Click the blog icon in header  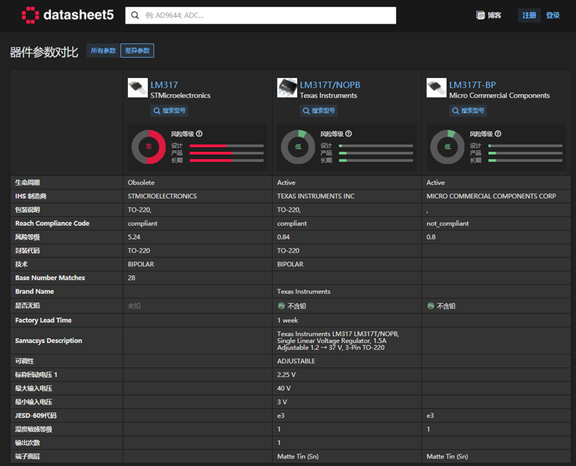(480, 15)
